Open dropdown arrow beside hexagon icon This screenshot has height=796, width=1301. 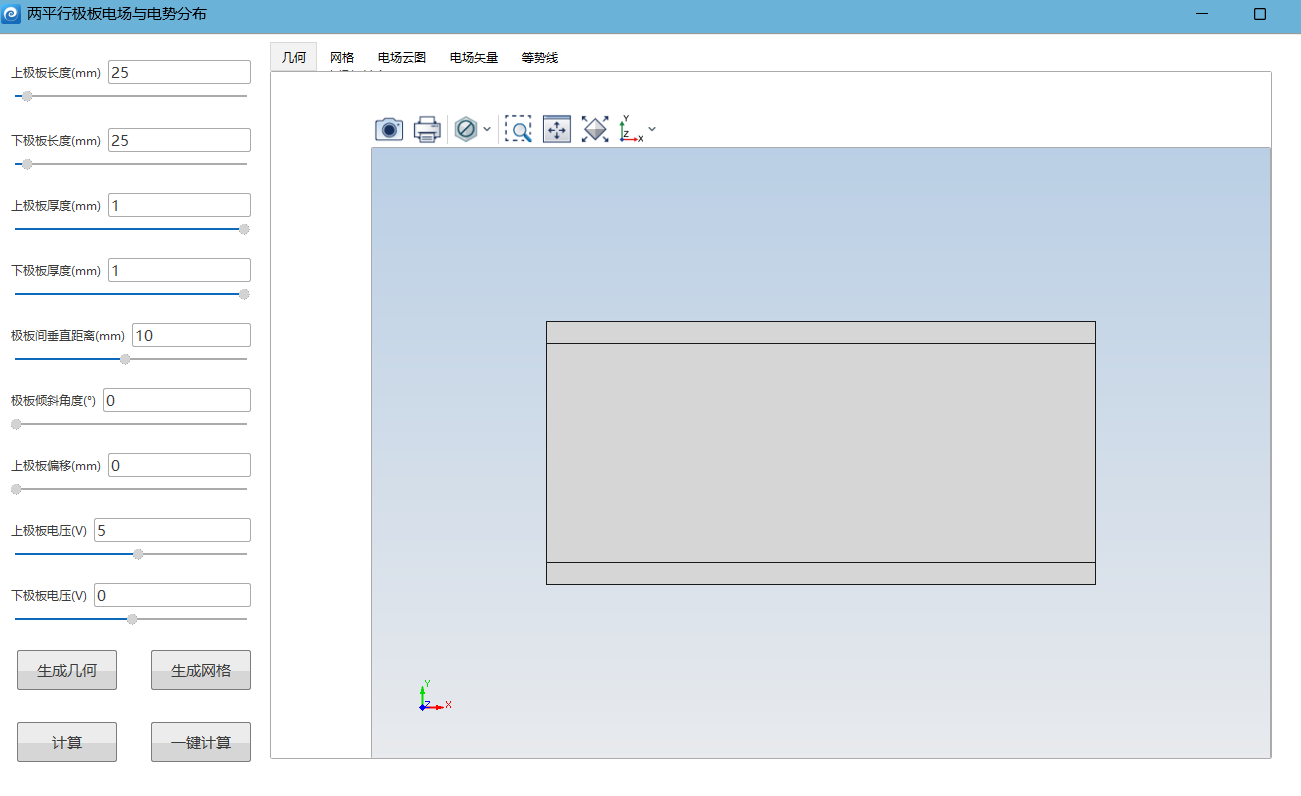(x=487, y=129)
